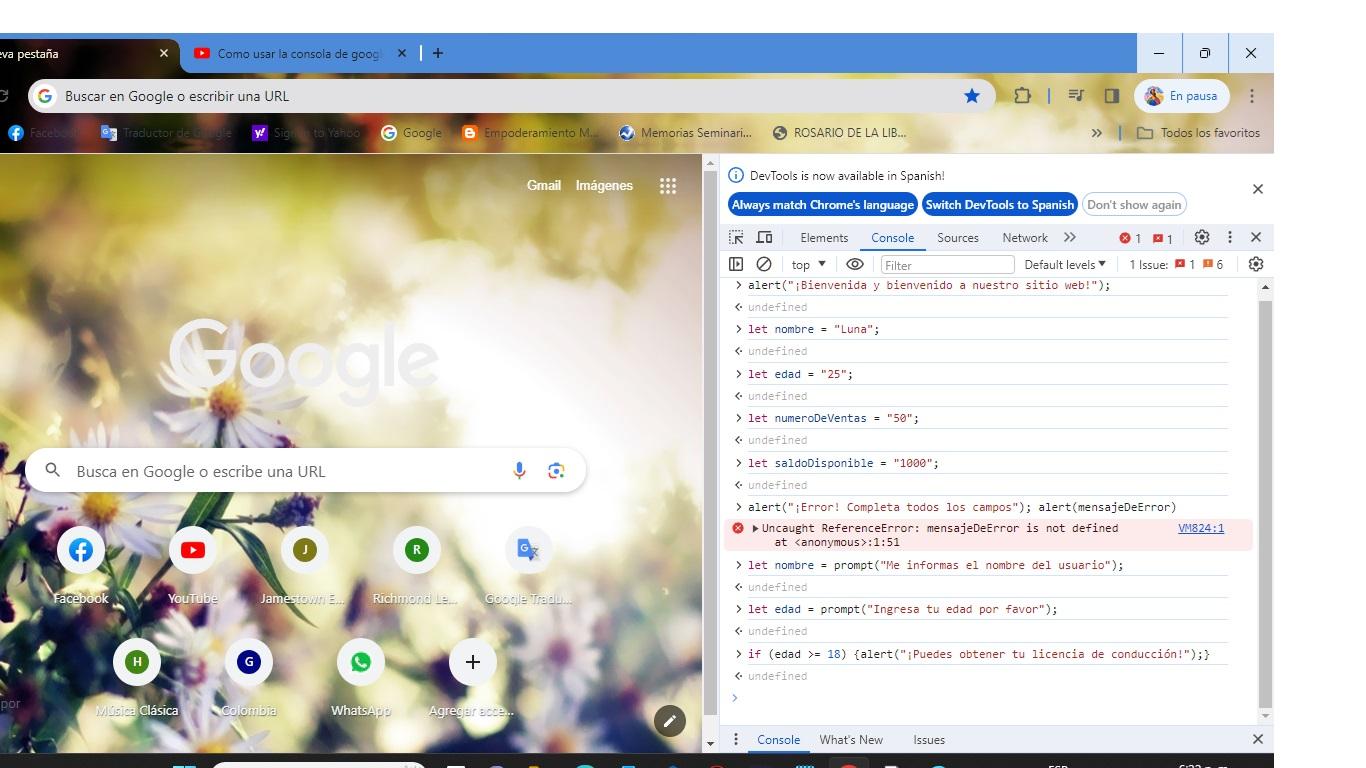Open the Traductor de Google bookmark
This screenshot has width=1366, height=768.
pos(166,132)
